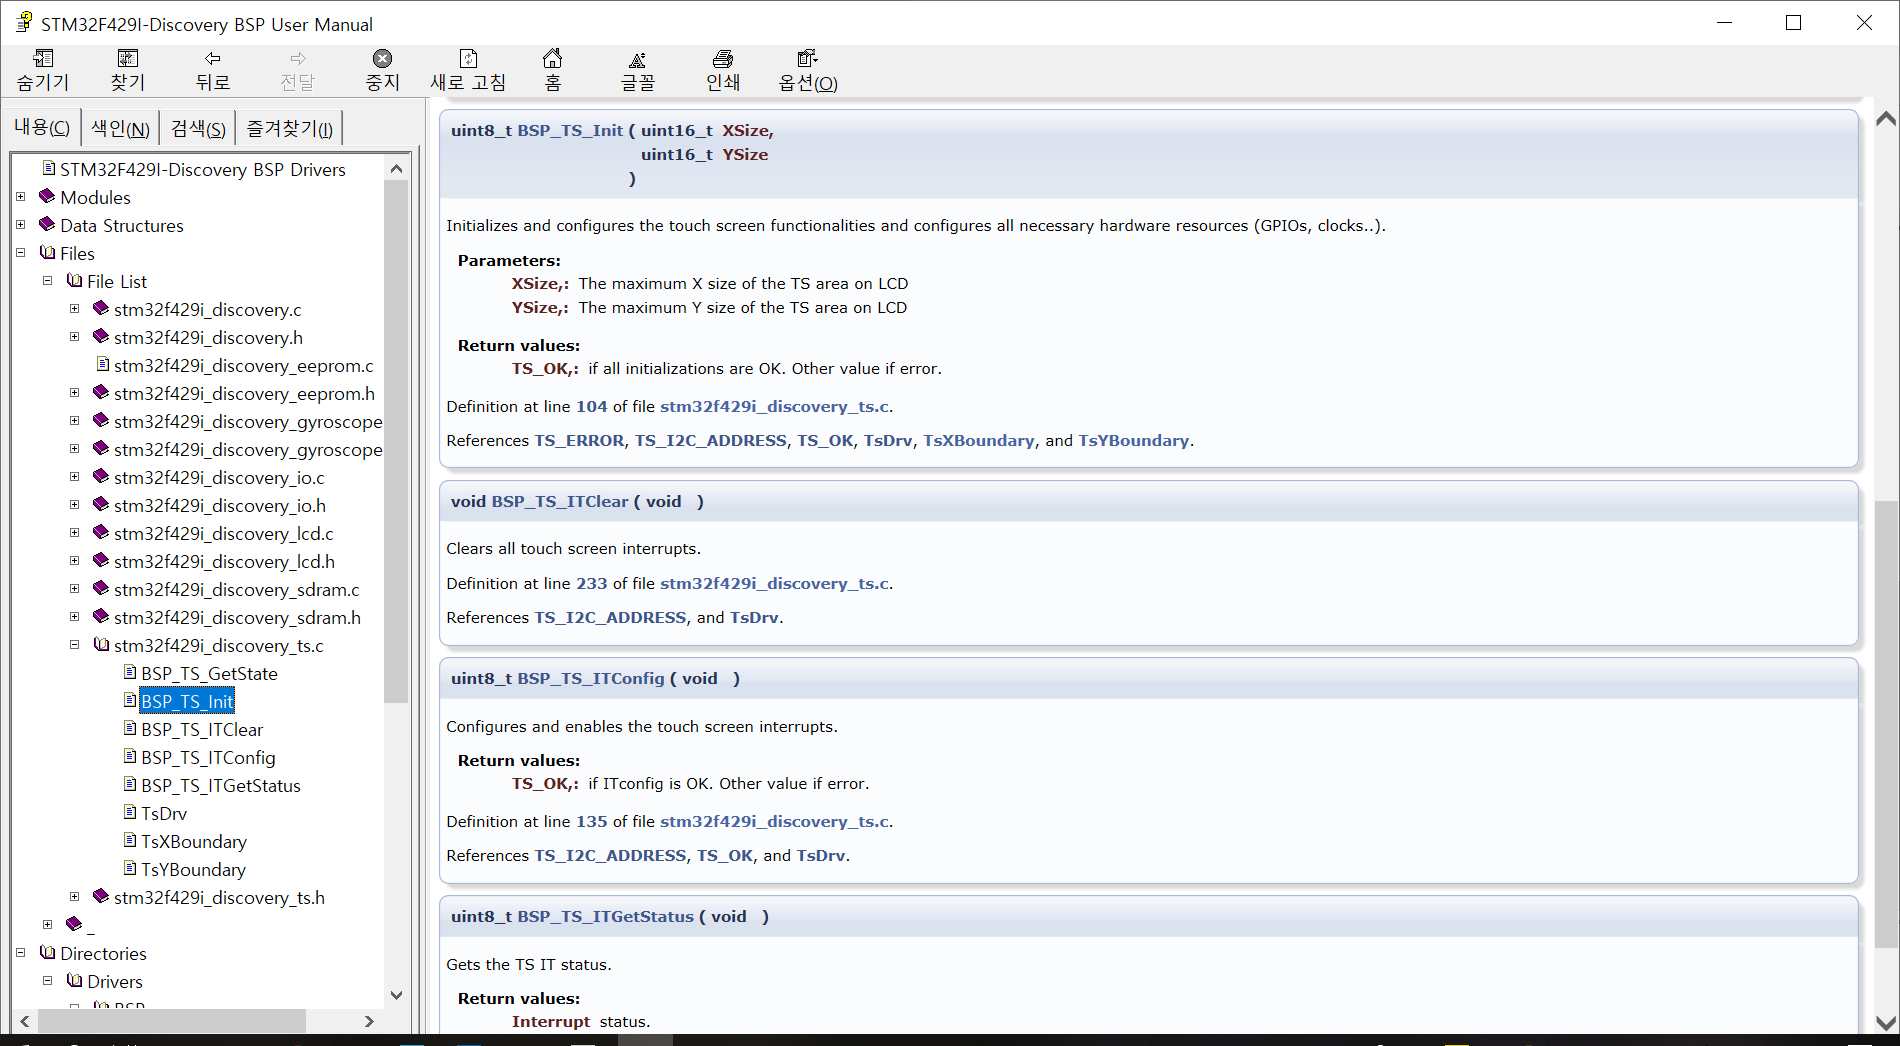This screenshot has width=1900, height=1046.
Task: Click the Modules book icon
Action: 47,196
